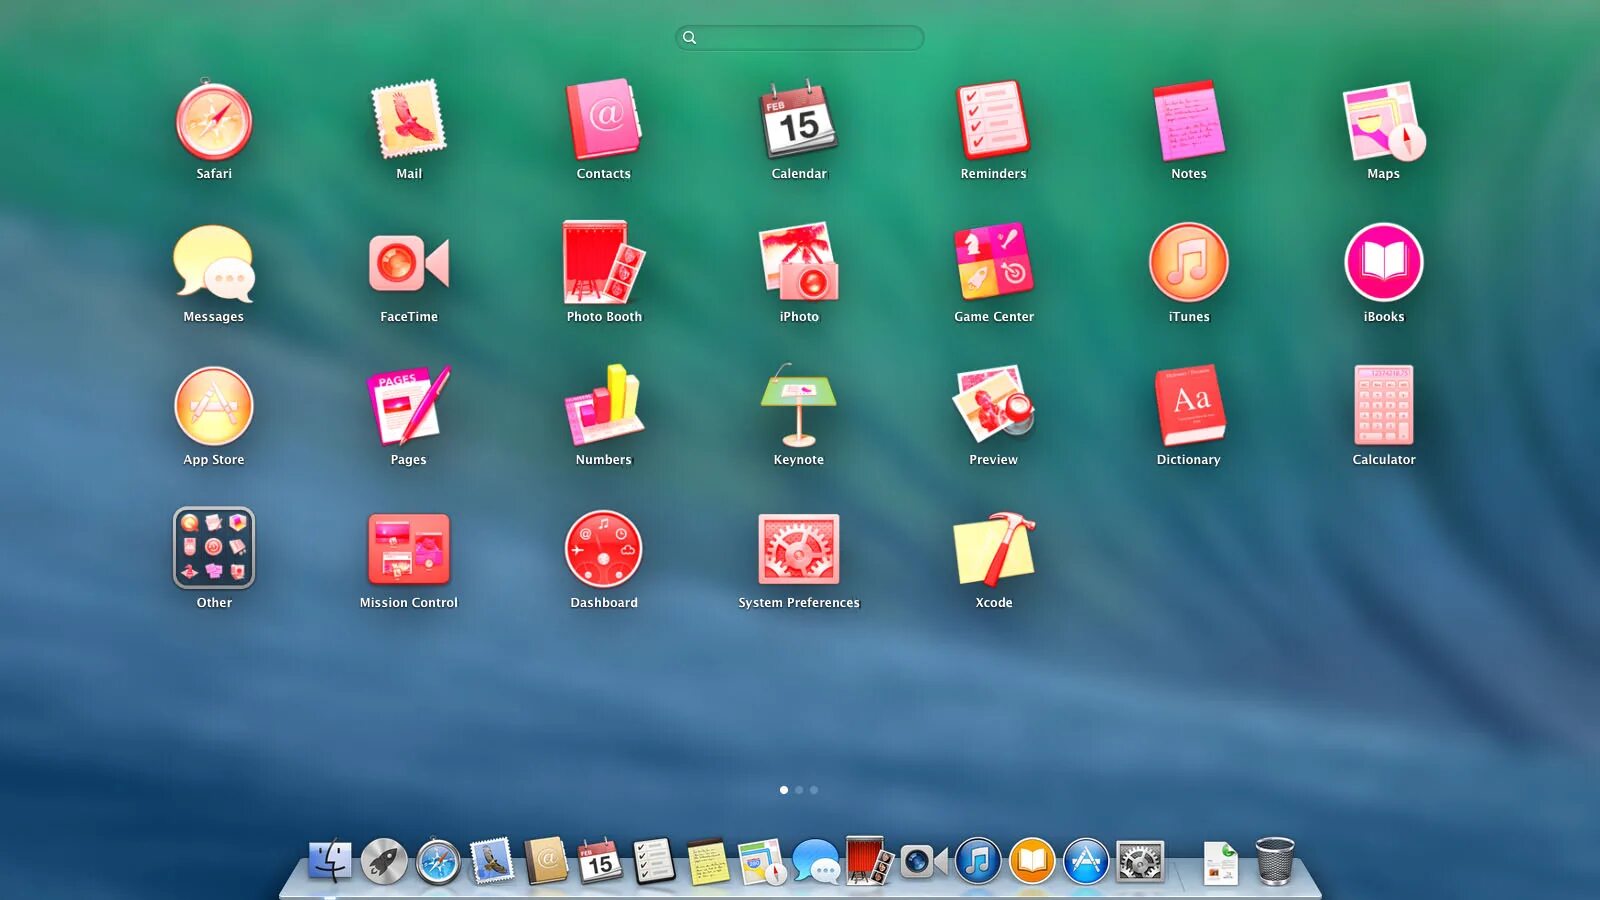
Task: Launch Mission Control
Action: (409, 548)
